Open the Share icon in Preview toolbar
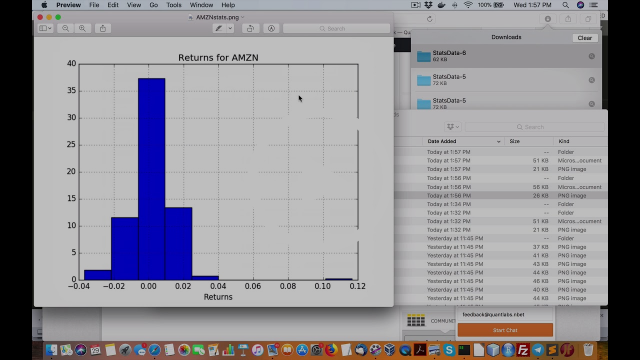Screen dimensions: 640x360 pyautogui.click(x=103, y=29)
